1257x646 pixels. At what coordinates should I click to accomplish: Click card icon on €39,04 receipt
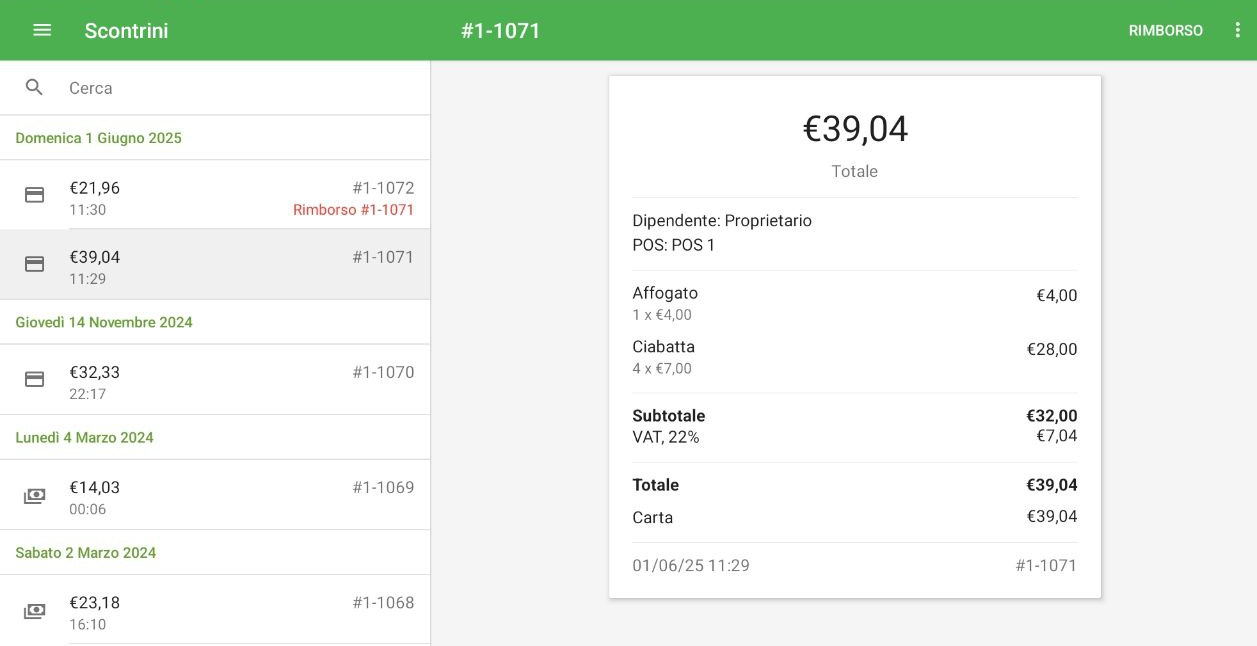click(x=34, y=264)
